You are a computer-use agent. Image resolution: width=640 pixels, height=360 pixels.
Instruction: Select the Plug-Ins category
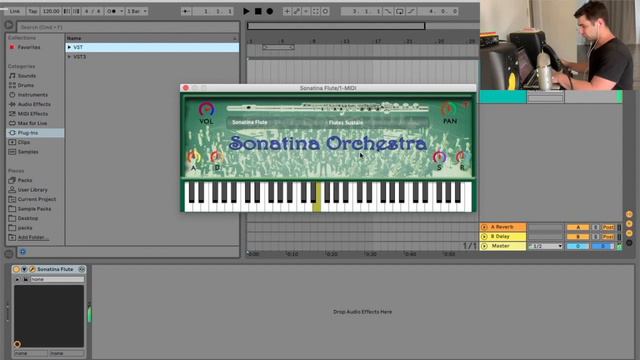click(x=35, y=133)
